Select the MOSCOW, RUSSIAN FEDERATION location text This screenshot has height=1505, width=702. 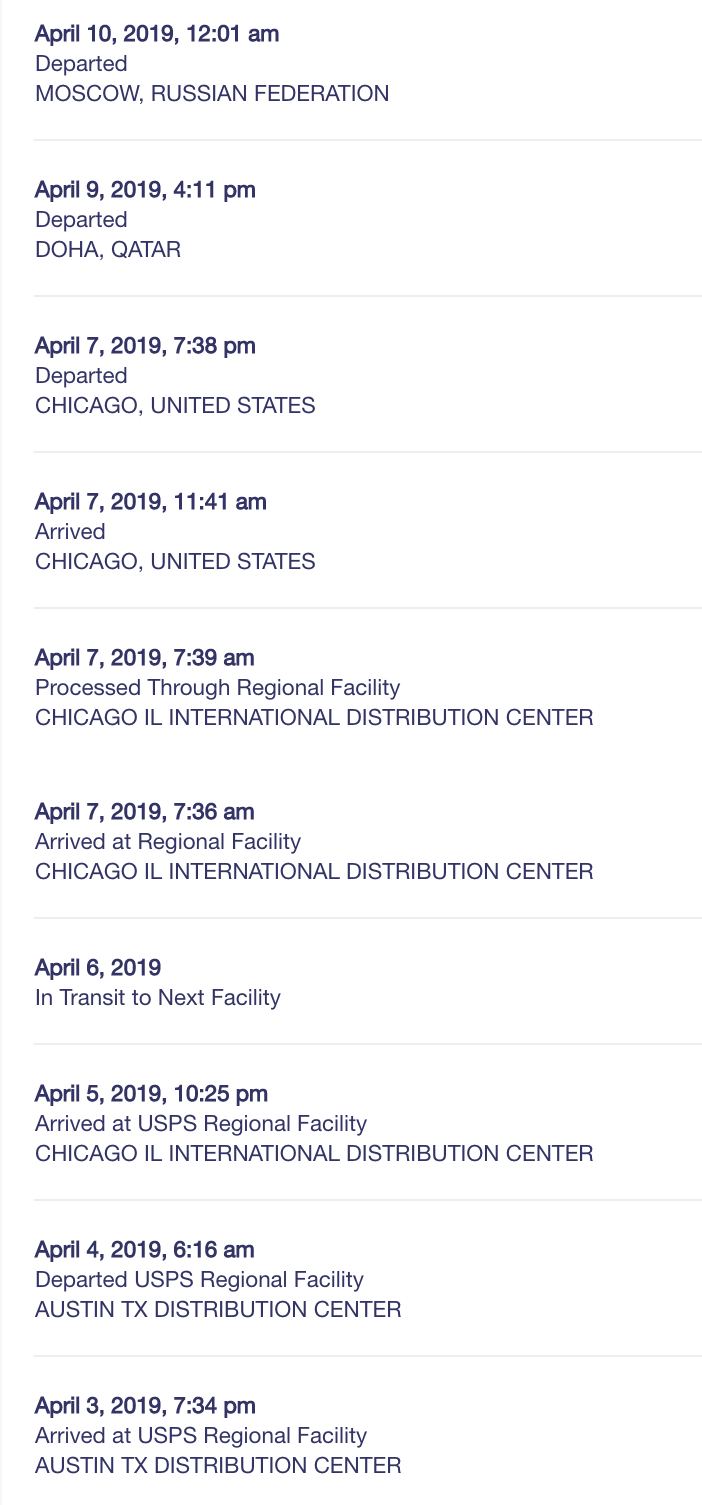click(212, 94)
